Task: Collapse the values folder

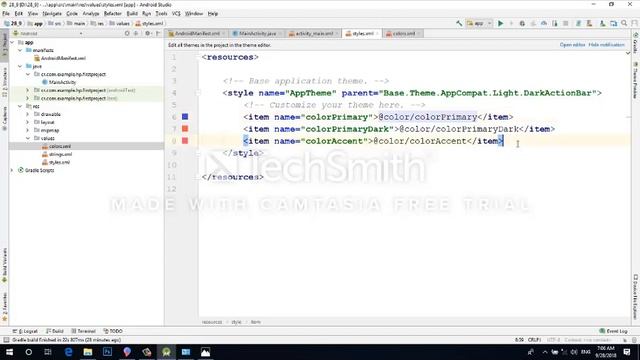Action: tap(28, 138)
